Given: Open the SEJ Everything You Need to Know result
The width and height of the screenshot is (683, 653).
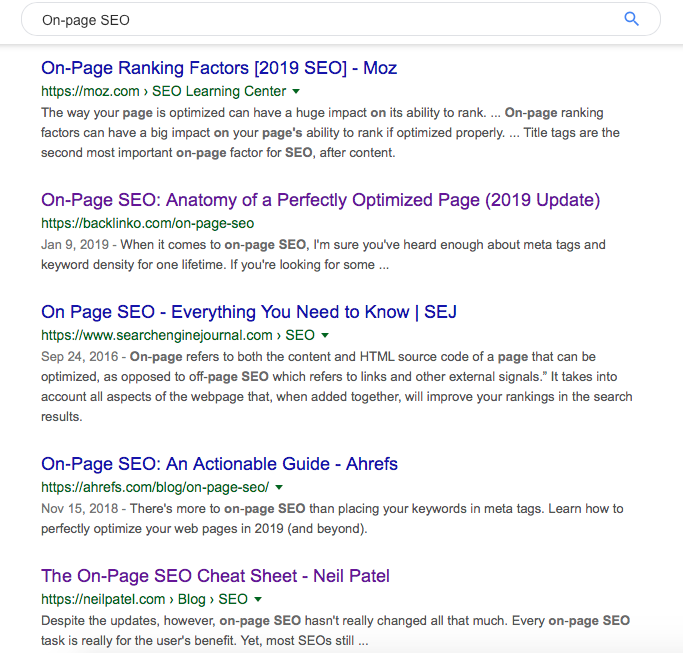Looking at the screenshot, I should point(249,312).
